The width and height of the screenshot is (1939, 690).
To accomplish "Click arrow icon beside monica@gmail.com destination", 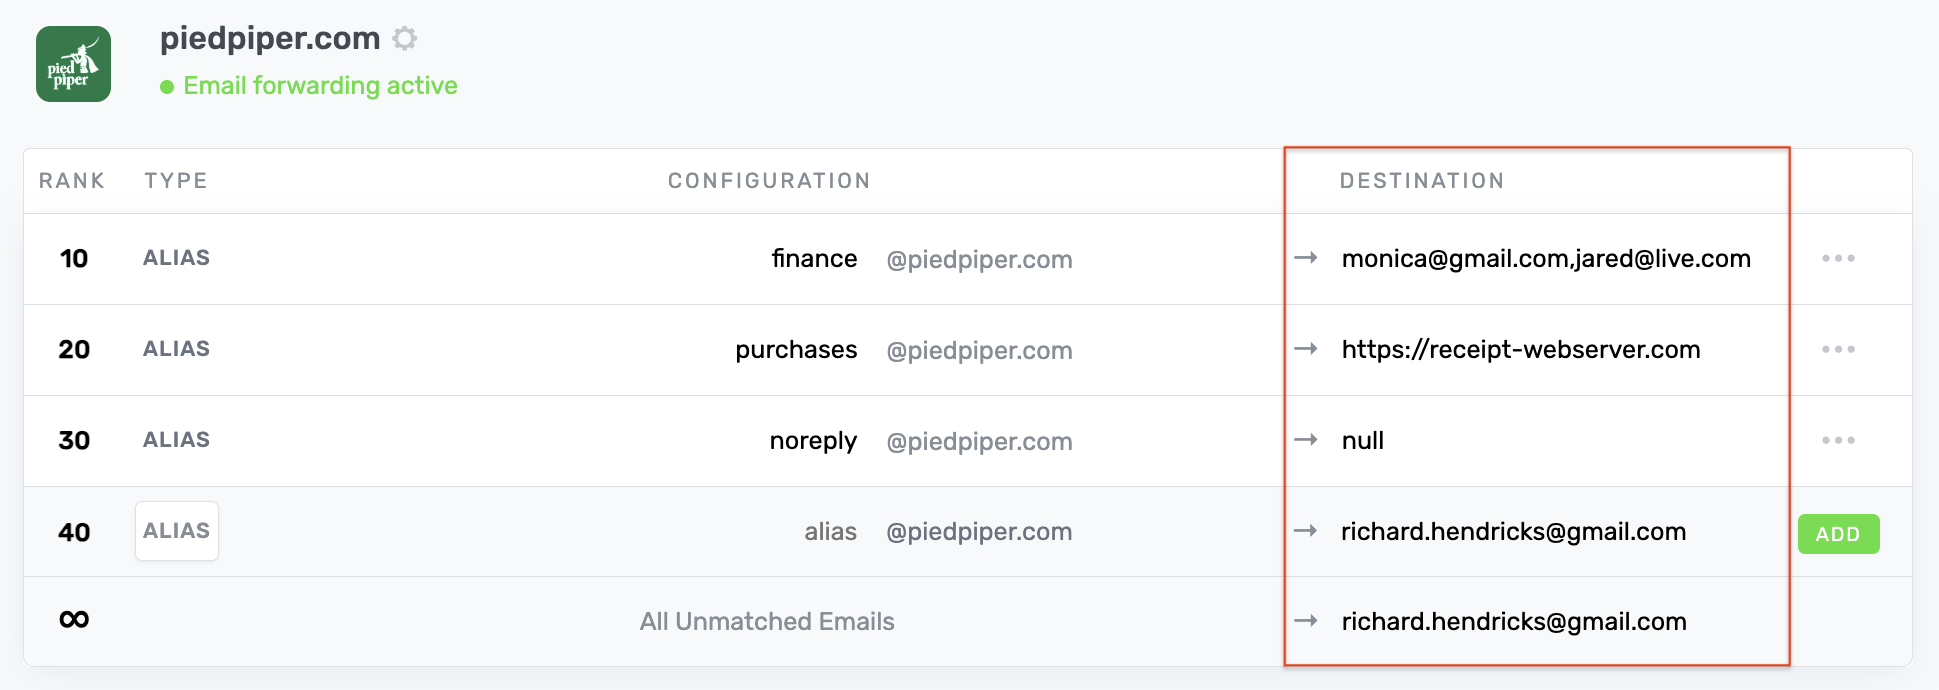I will coord(1305,258).
